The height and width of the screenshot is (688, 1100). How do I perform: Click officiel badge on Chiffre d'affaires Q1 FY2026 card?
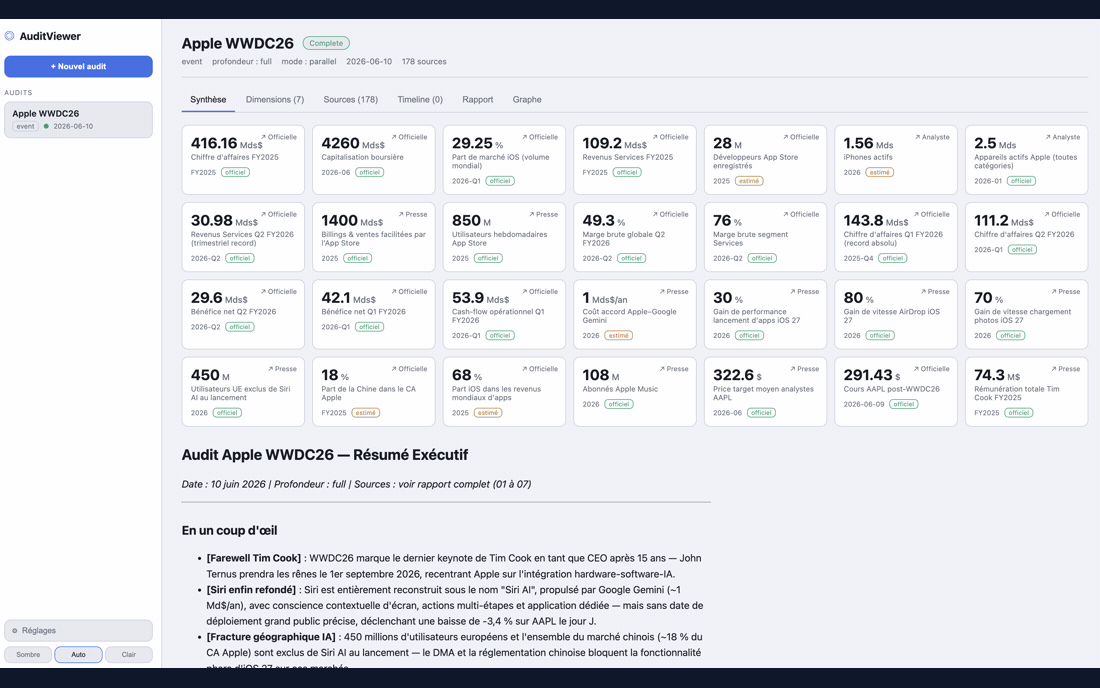[892, 258]
